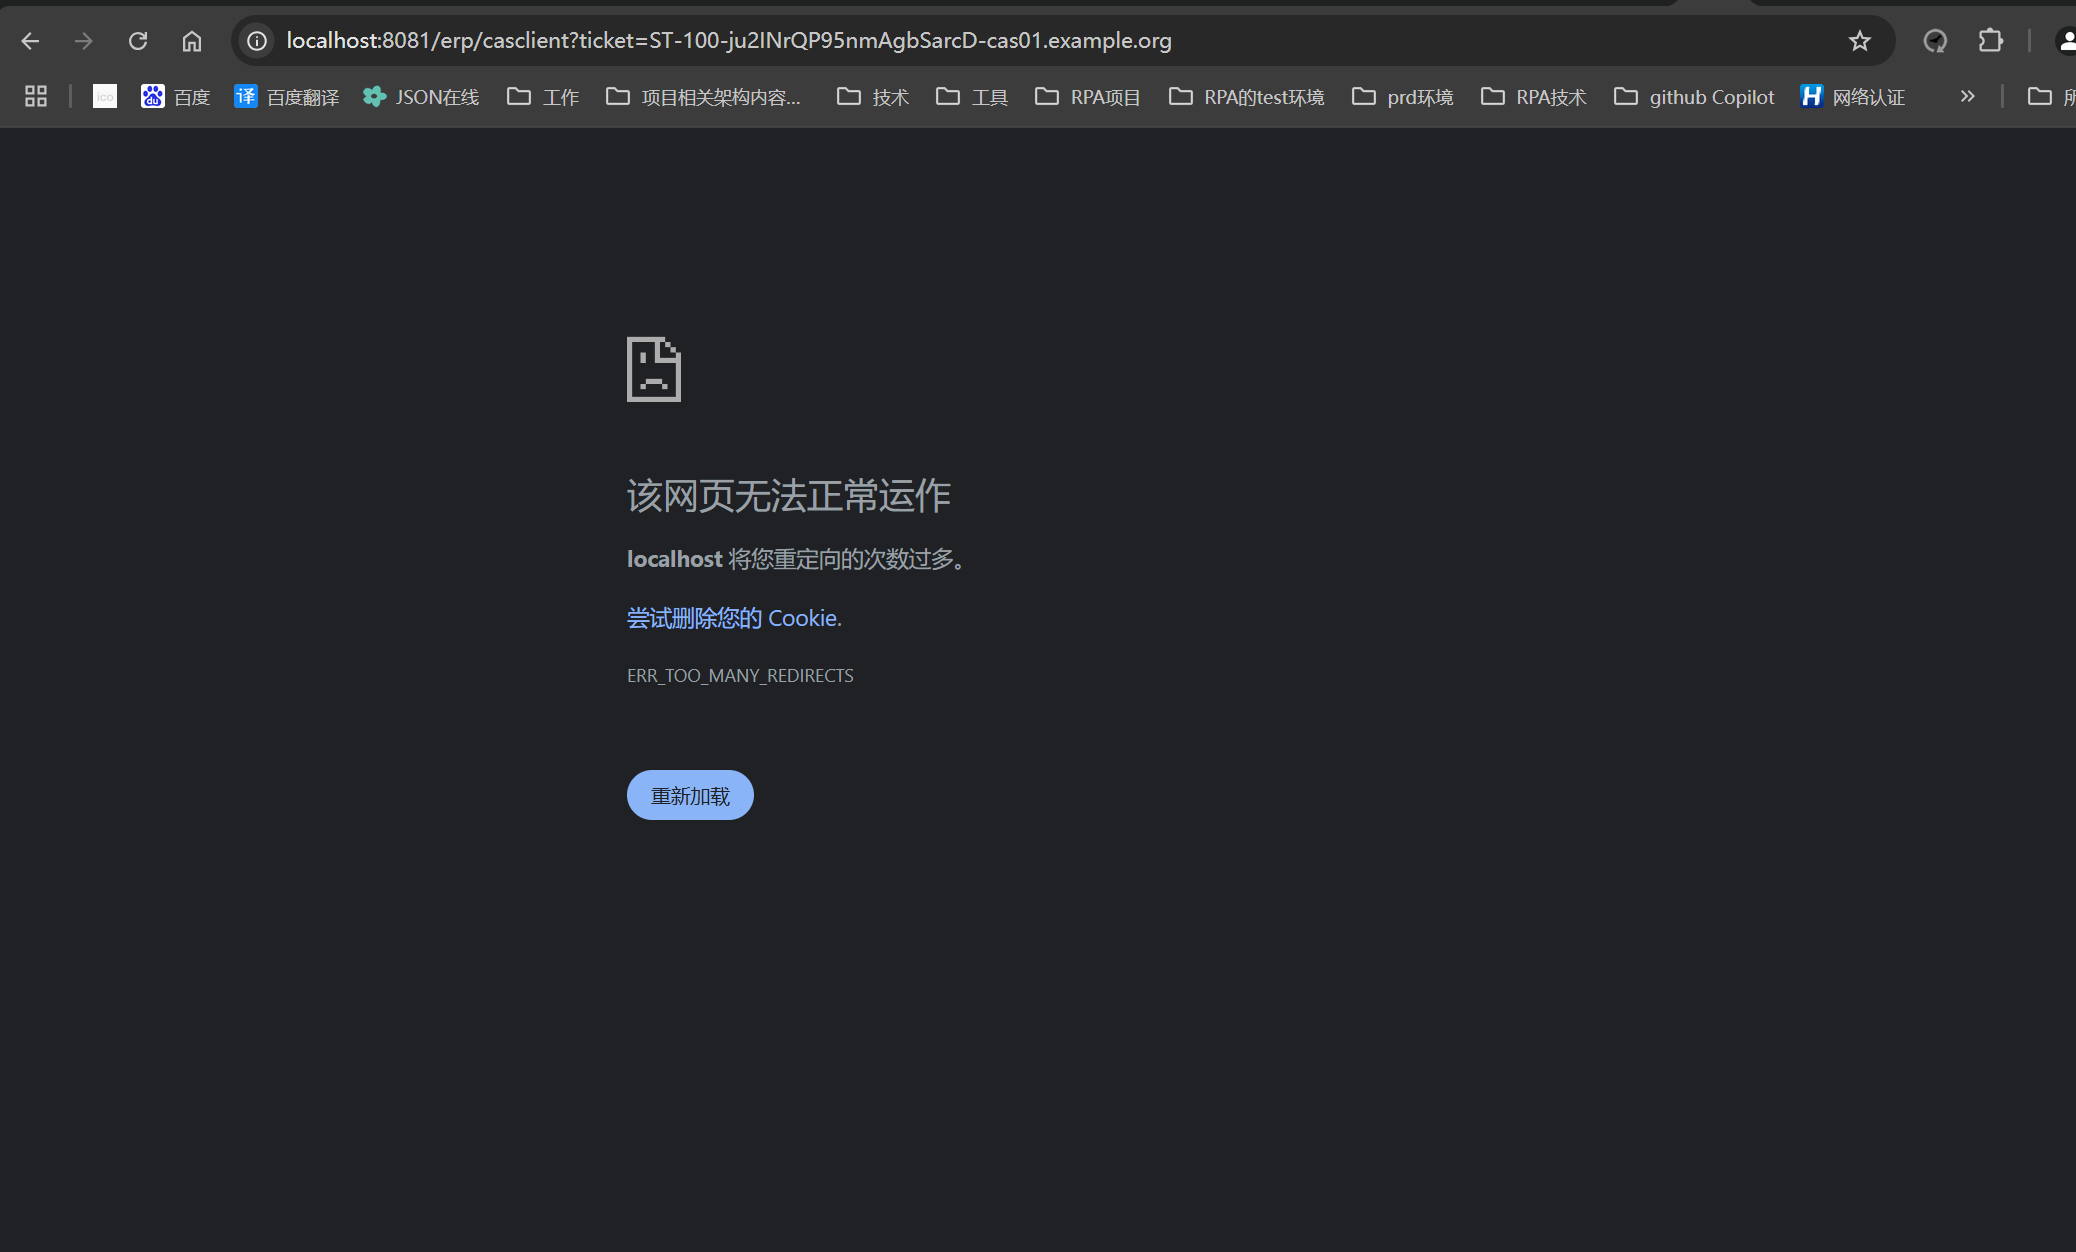This screenshot has height=1252, width=2076.
Task: Open the 网络认证 bookmark
Action: [x=1853, y=96]
